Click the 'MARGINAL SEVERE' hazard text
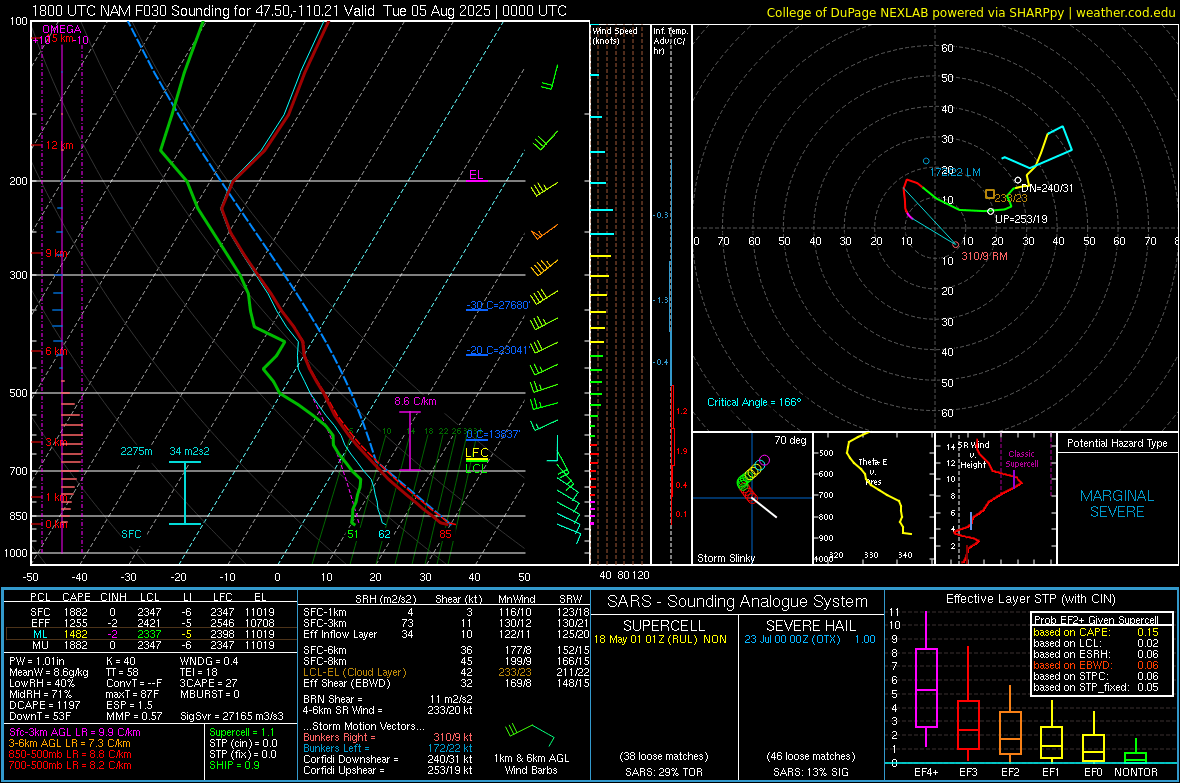 click(1117, 504)
